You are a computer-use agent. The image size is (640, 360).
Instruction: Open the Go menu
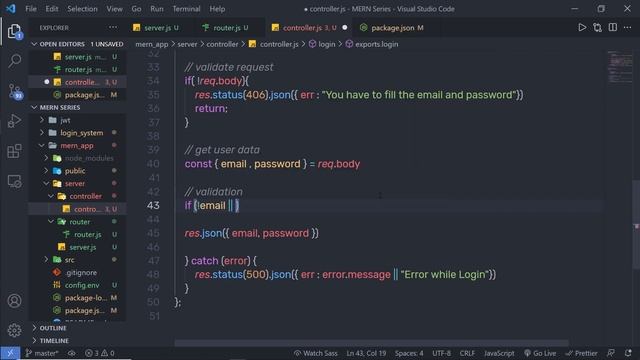tap(136, 9)
